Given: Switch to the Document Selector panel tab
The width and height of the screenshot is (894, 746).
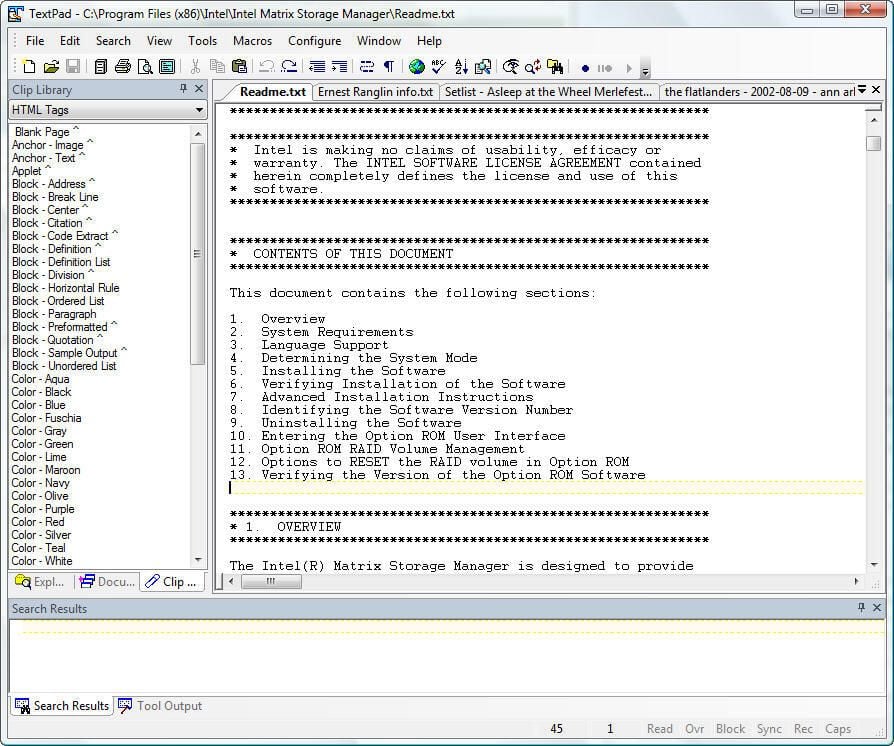Looking at the screenshot, I should coord(107,582).
